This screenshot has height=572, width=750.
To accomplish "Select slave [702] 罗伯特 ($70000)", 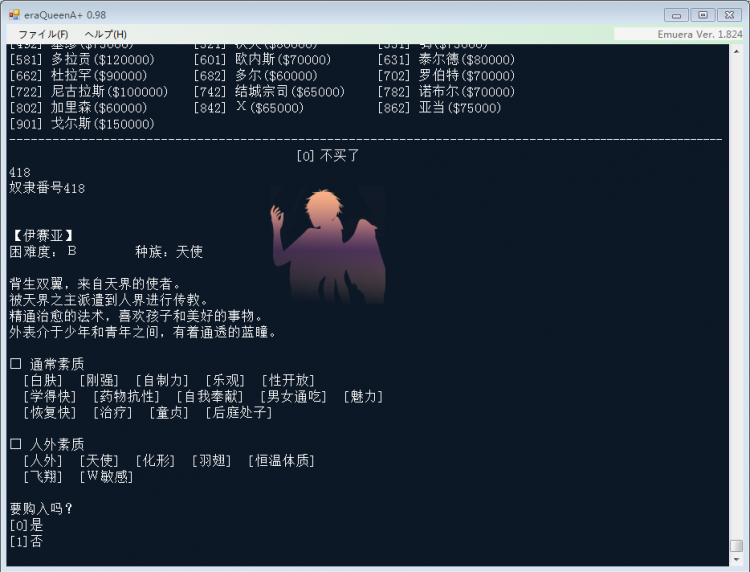I will [x=446, y=76].
